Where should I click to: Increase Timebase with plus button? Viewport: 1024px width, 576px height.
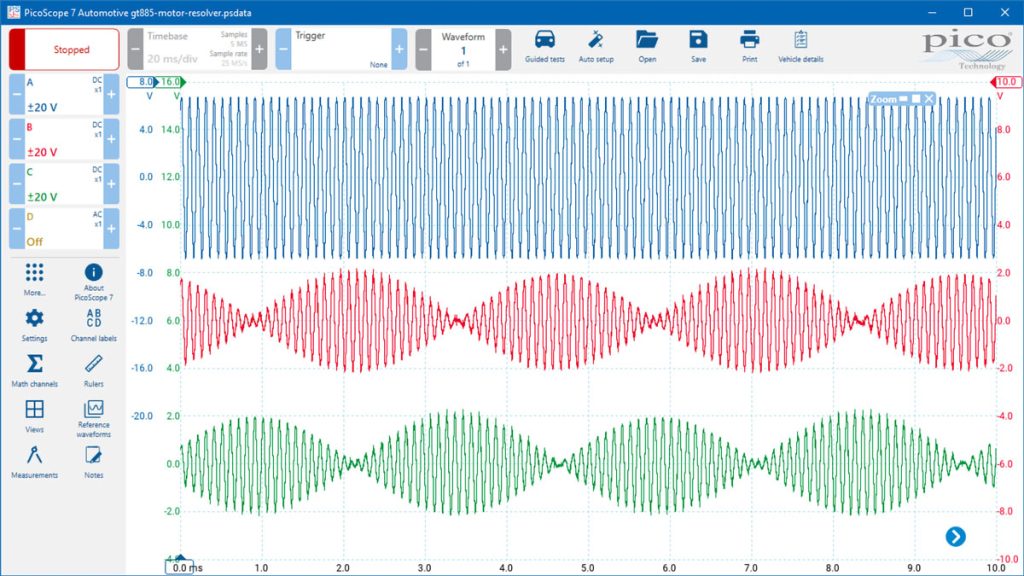point(259,50)
